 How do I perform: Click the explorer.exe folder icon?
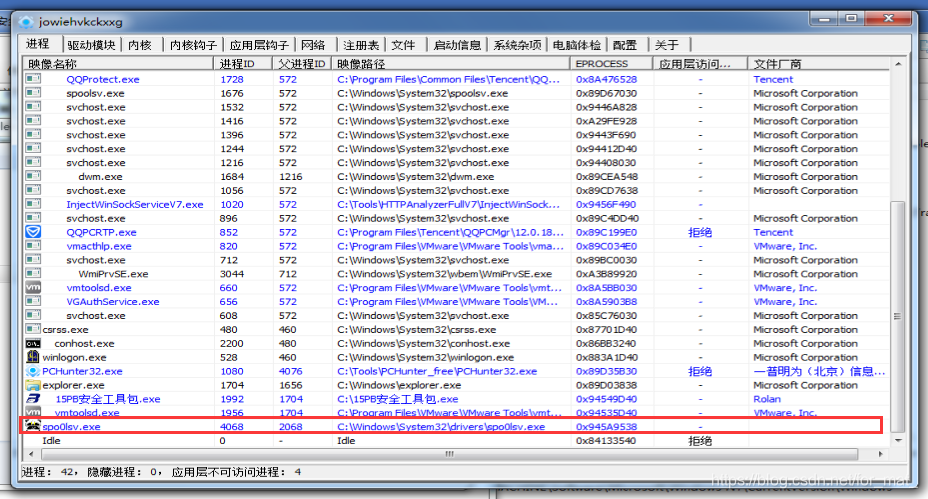[x=33, y=385]
